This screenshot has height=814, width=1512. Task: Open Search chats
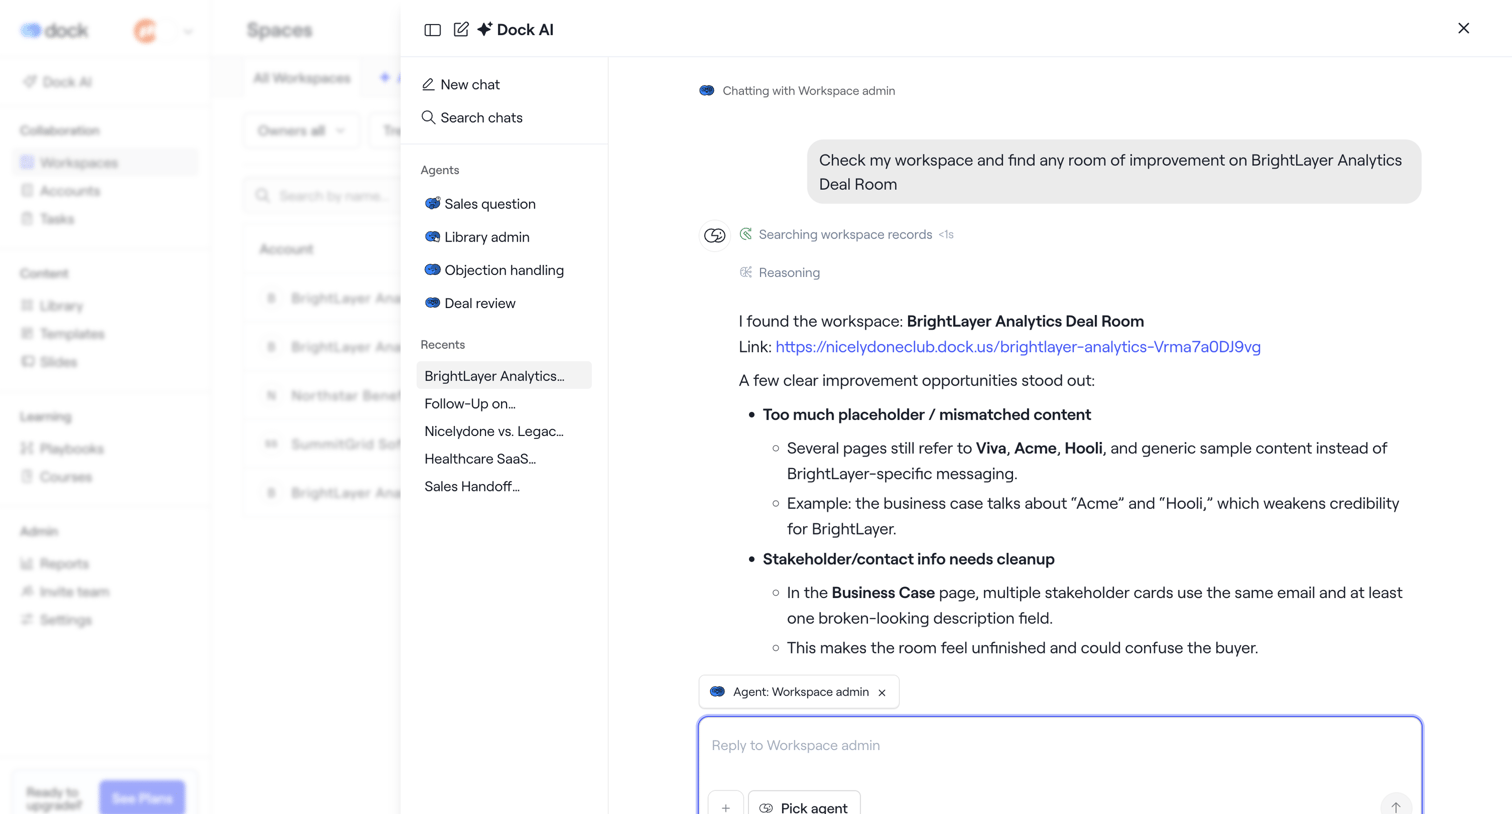tap(472, 118)
